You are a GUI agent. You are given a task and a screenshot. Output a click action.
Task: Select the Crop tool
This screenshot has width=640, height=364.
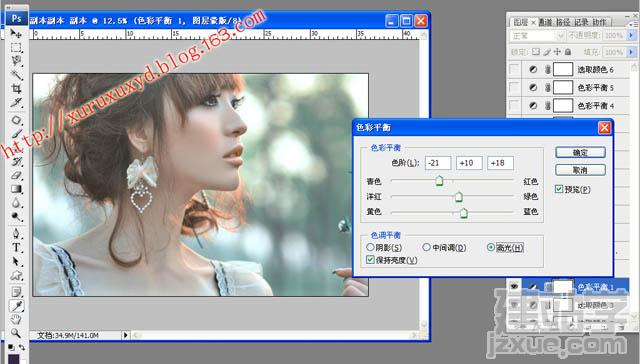coord(16,88)
